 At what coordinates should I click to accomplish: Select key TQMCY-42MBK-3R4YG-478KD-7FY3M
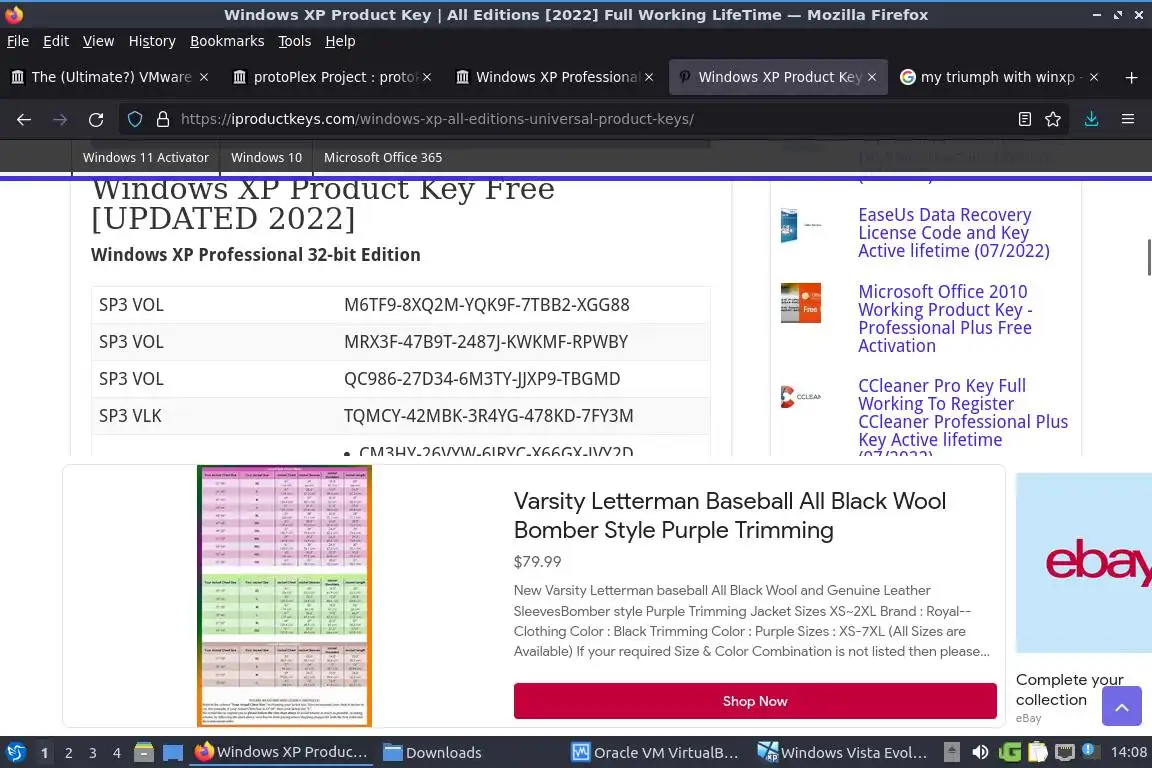[489, 416]
